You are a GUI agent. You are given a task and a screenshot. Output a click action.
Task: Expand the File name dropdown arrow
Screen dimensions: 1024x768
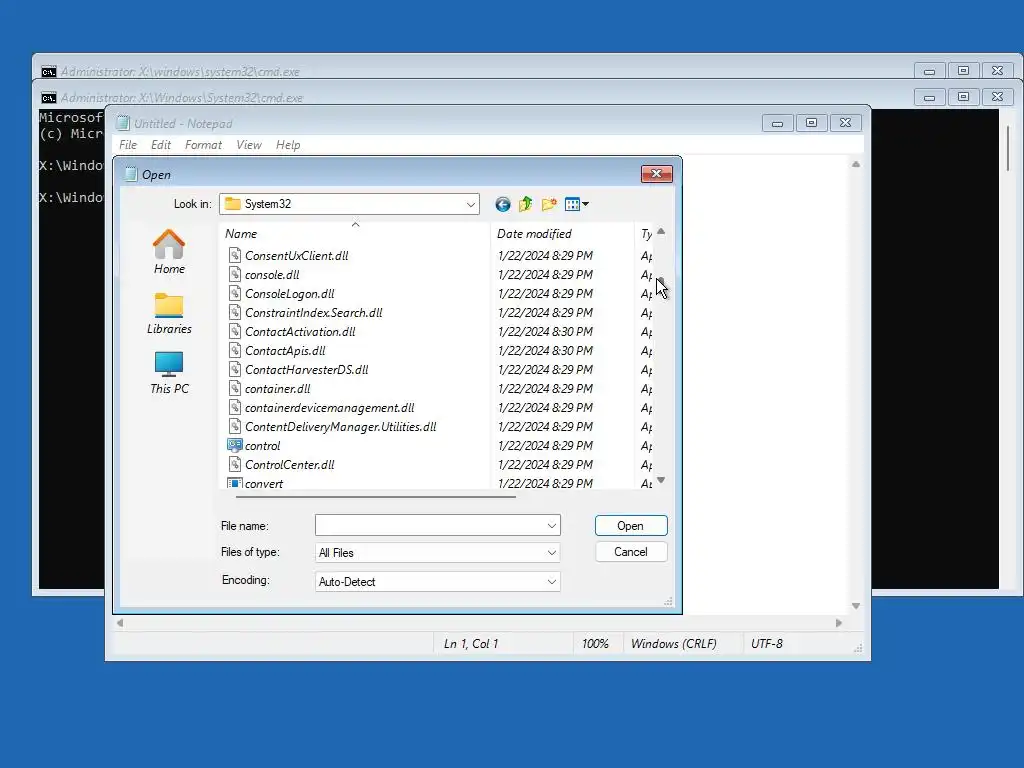(552, 526)
